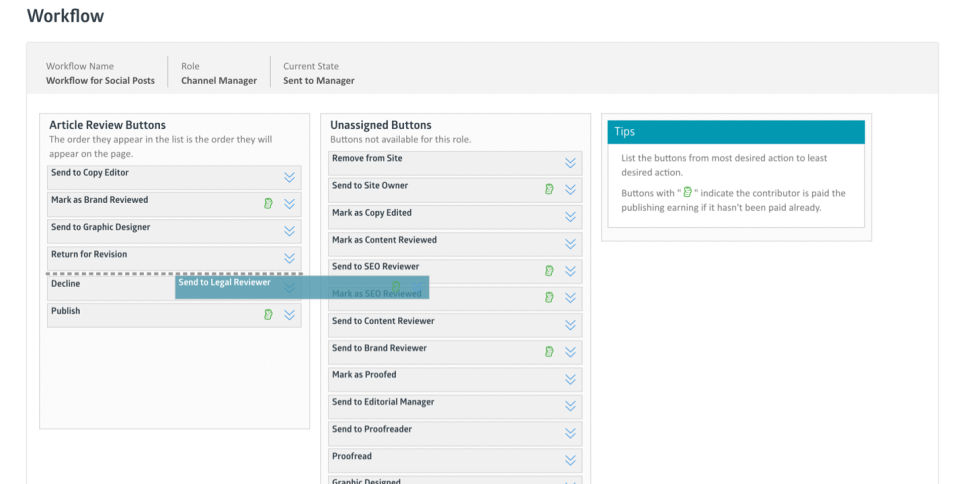960x484 pixels.
Task: Click payment icon on Mark as SEO Reviewed
Action: (x=549, y=297)
